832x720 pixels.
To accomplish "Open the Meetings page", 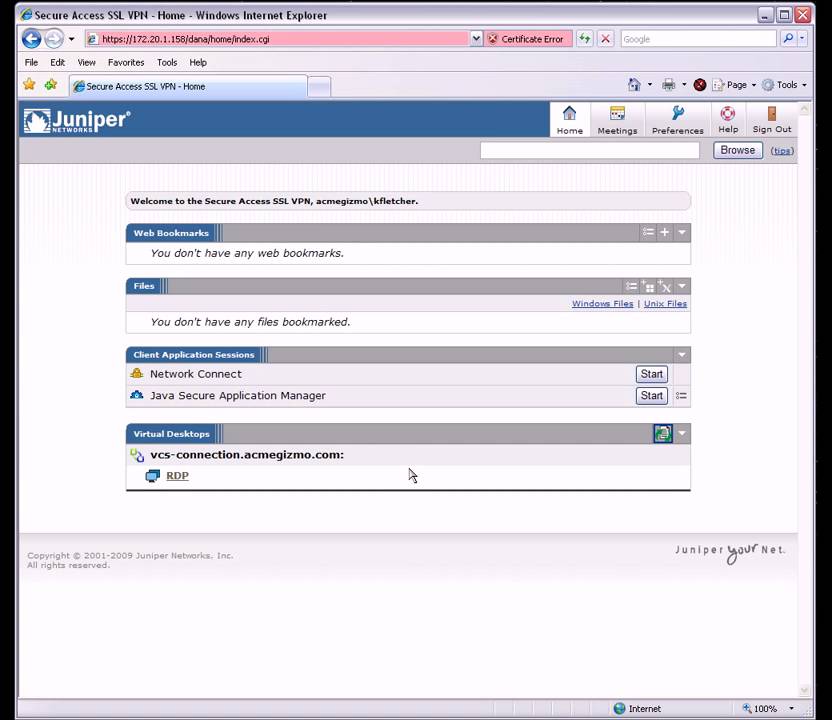I will (x=617, y=120).
